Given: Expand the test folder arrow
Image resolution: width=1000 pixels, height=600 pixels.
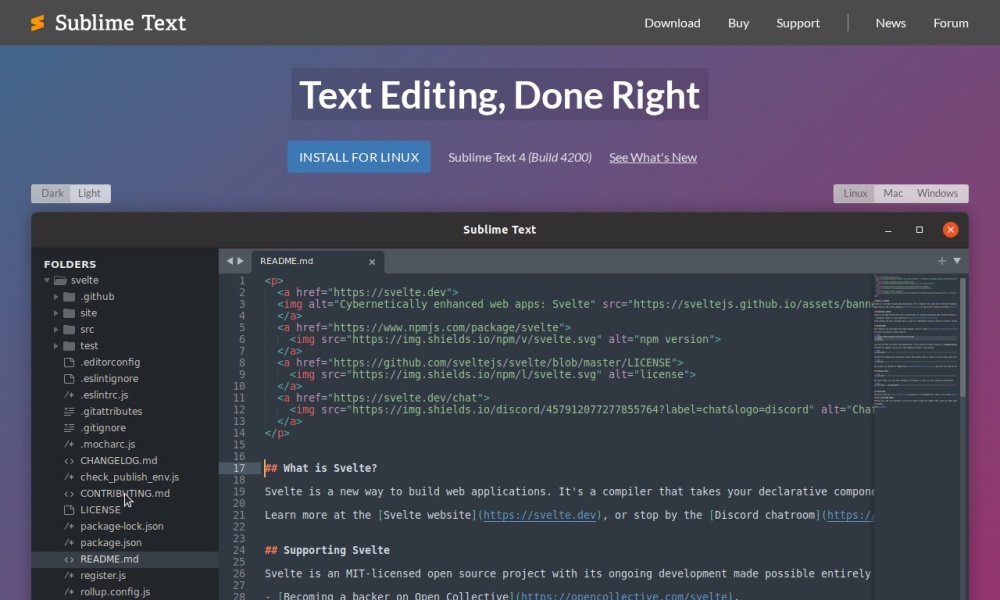Looking at the screenshot, I should pyautogui.click(x=56, y=346).
